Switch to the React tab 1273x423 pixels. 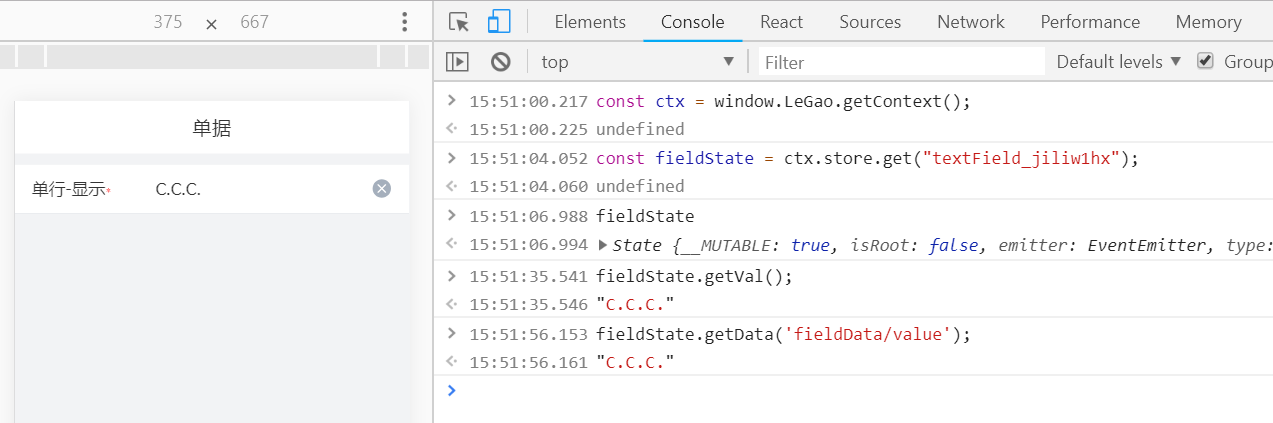pyautogui.click(x=781, y=22)
